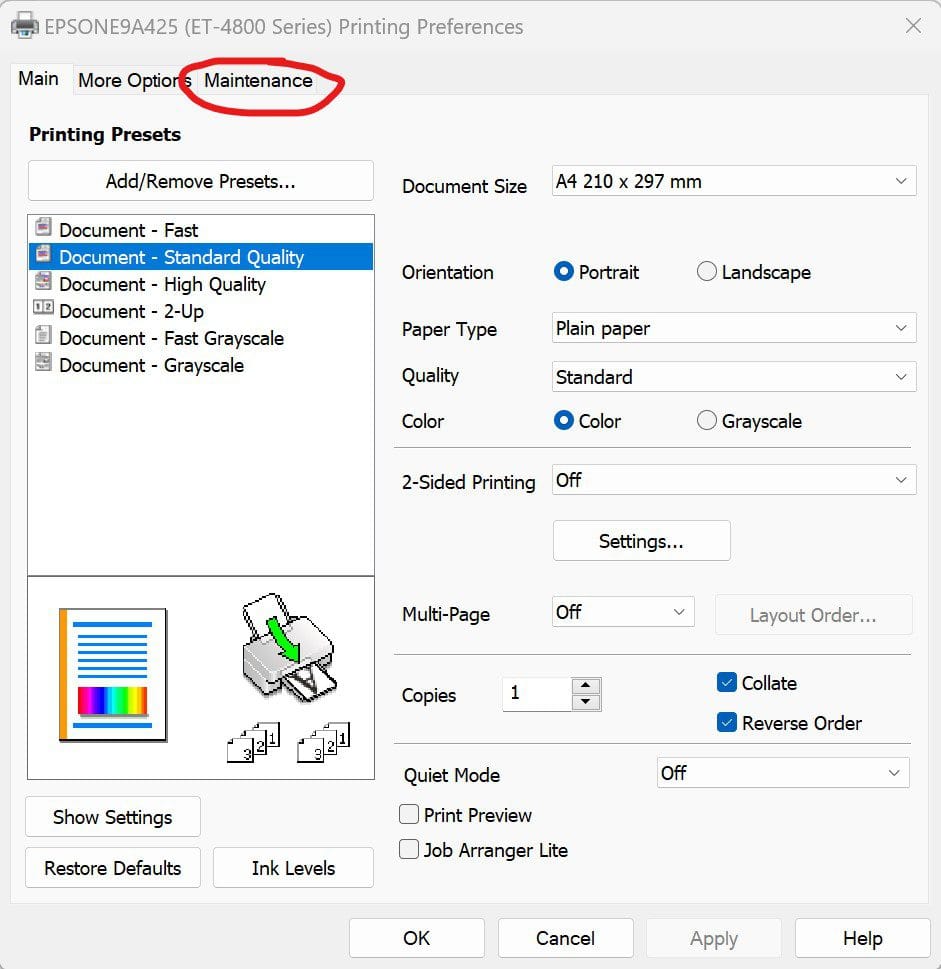Select the 'Document - 2-Up' preset text
The height and width of the screenshot is (969, 941).
click(132, 311)
